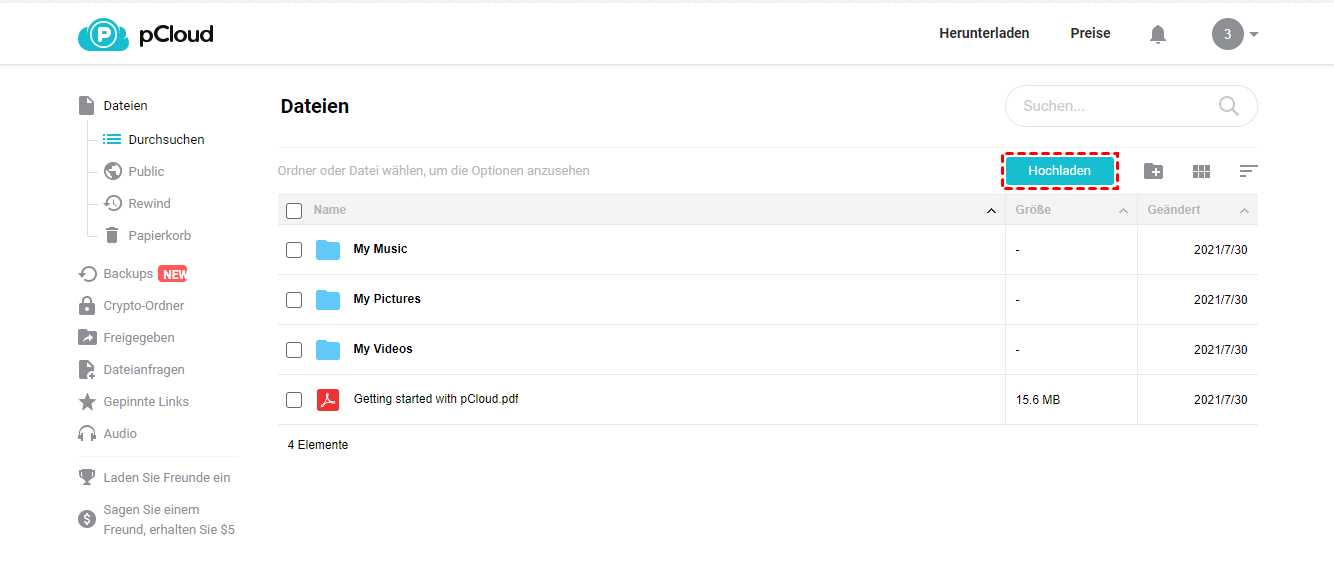Open the Public sidebar item
Viewport: 1334px width, 576px height.
coord(146,172)
